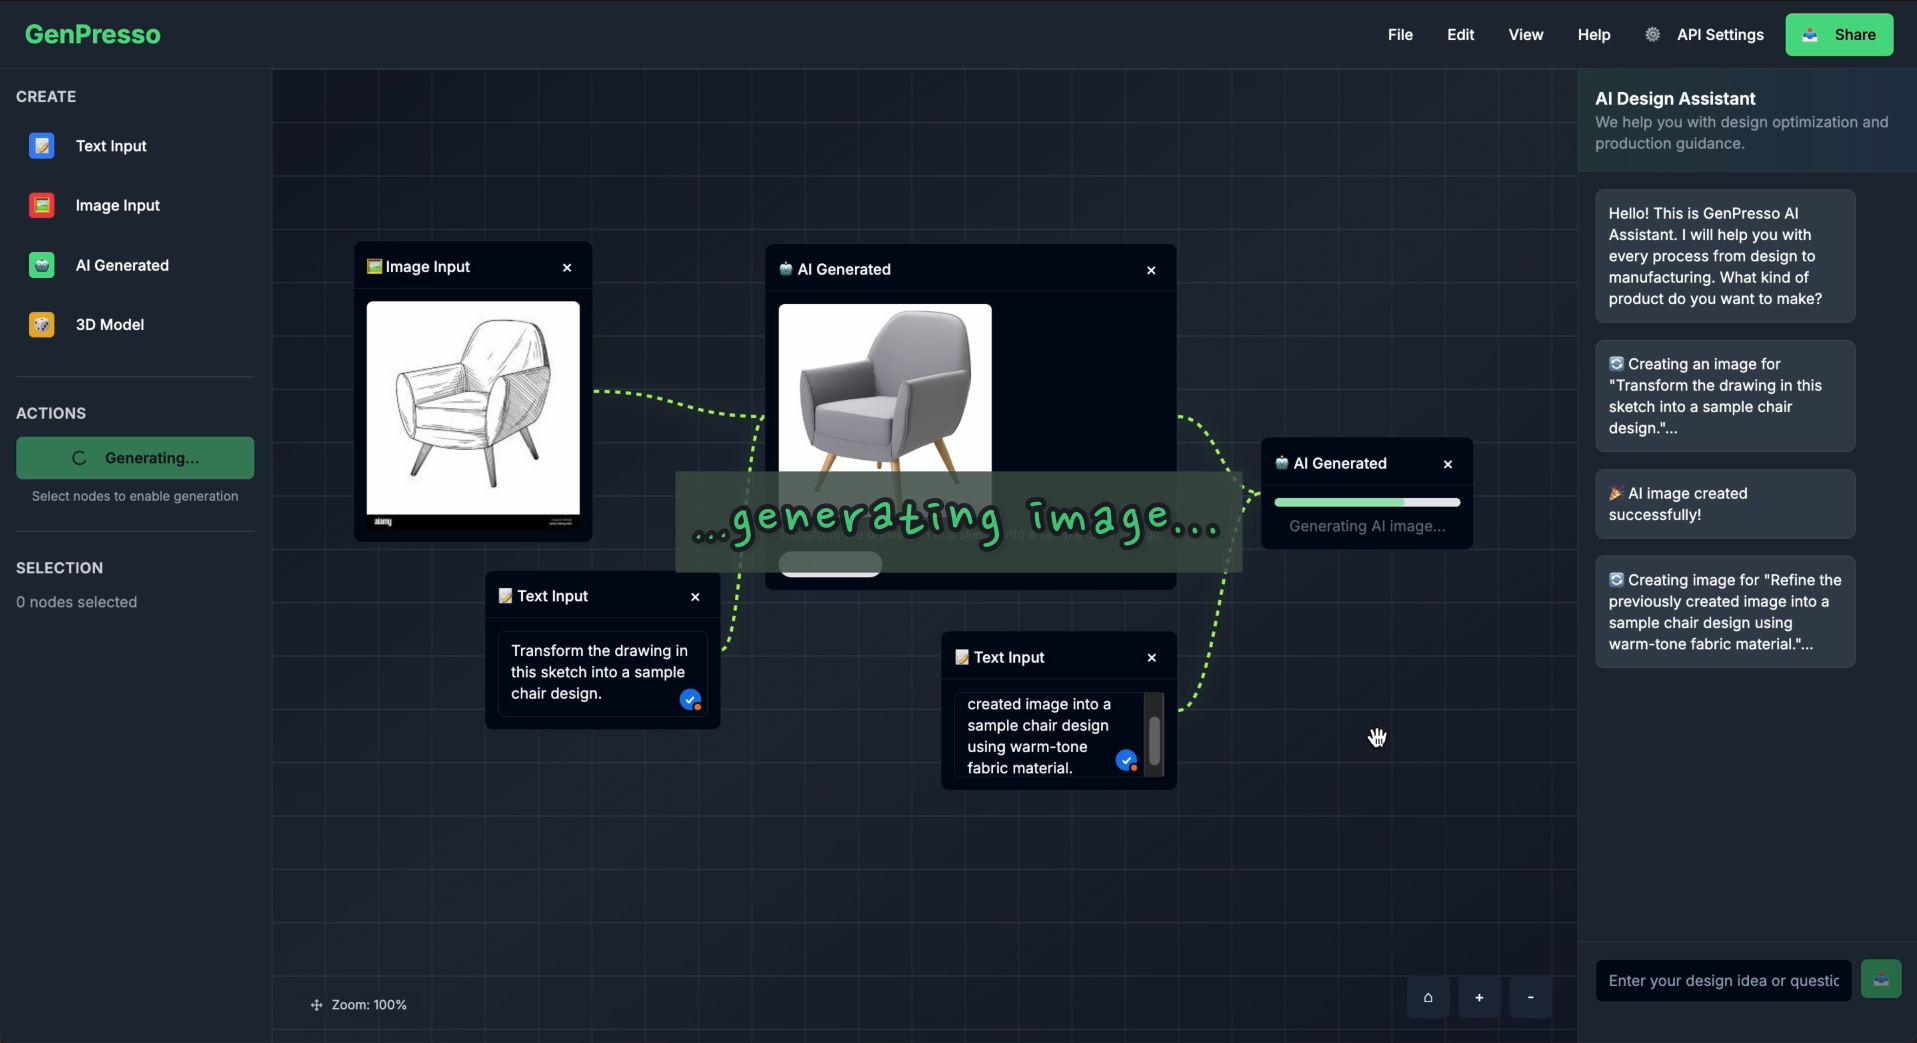Open the View menu
This screenshot has height=1043, width=1917.
coord(1525,35)
